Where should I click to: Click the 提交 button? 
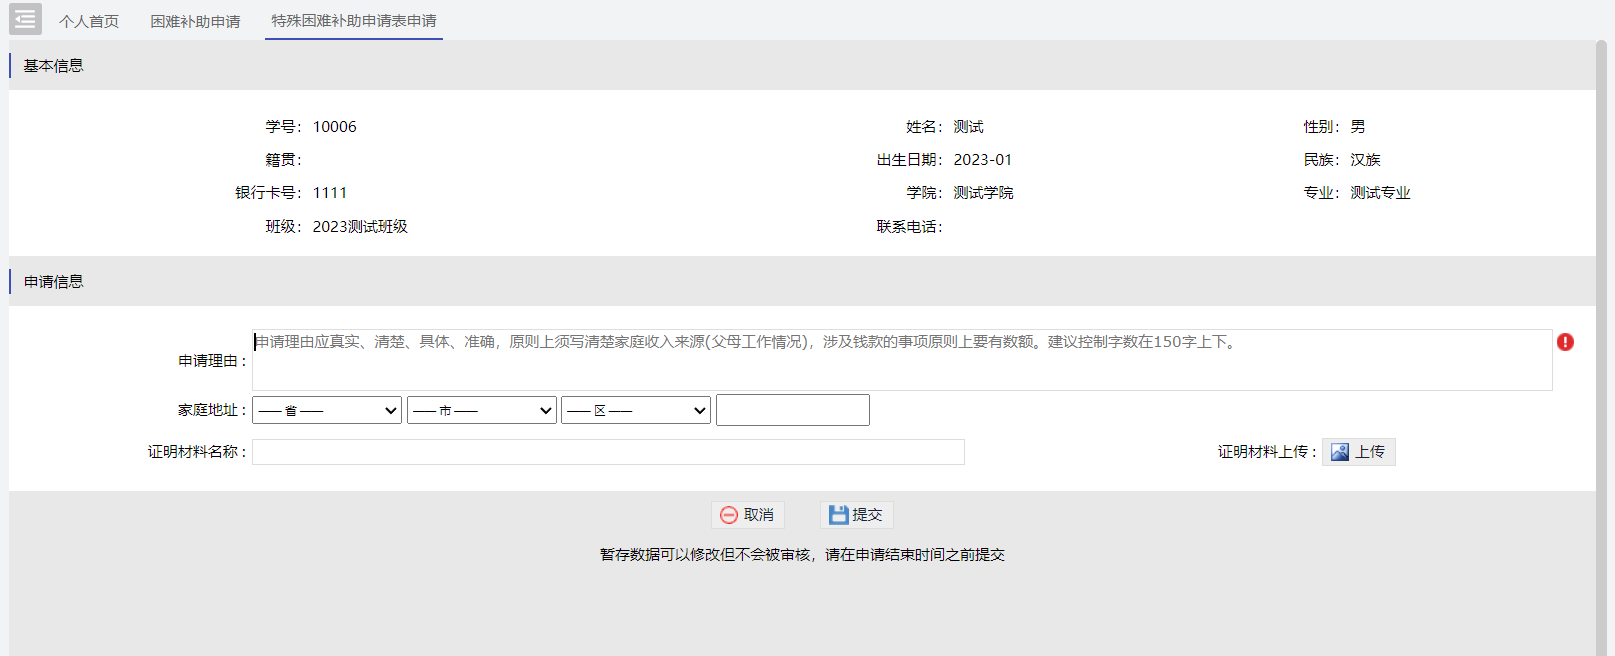point(857,515)
